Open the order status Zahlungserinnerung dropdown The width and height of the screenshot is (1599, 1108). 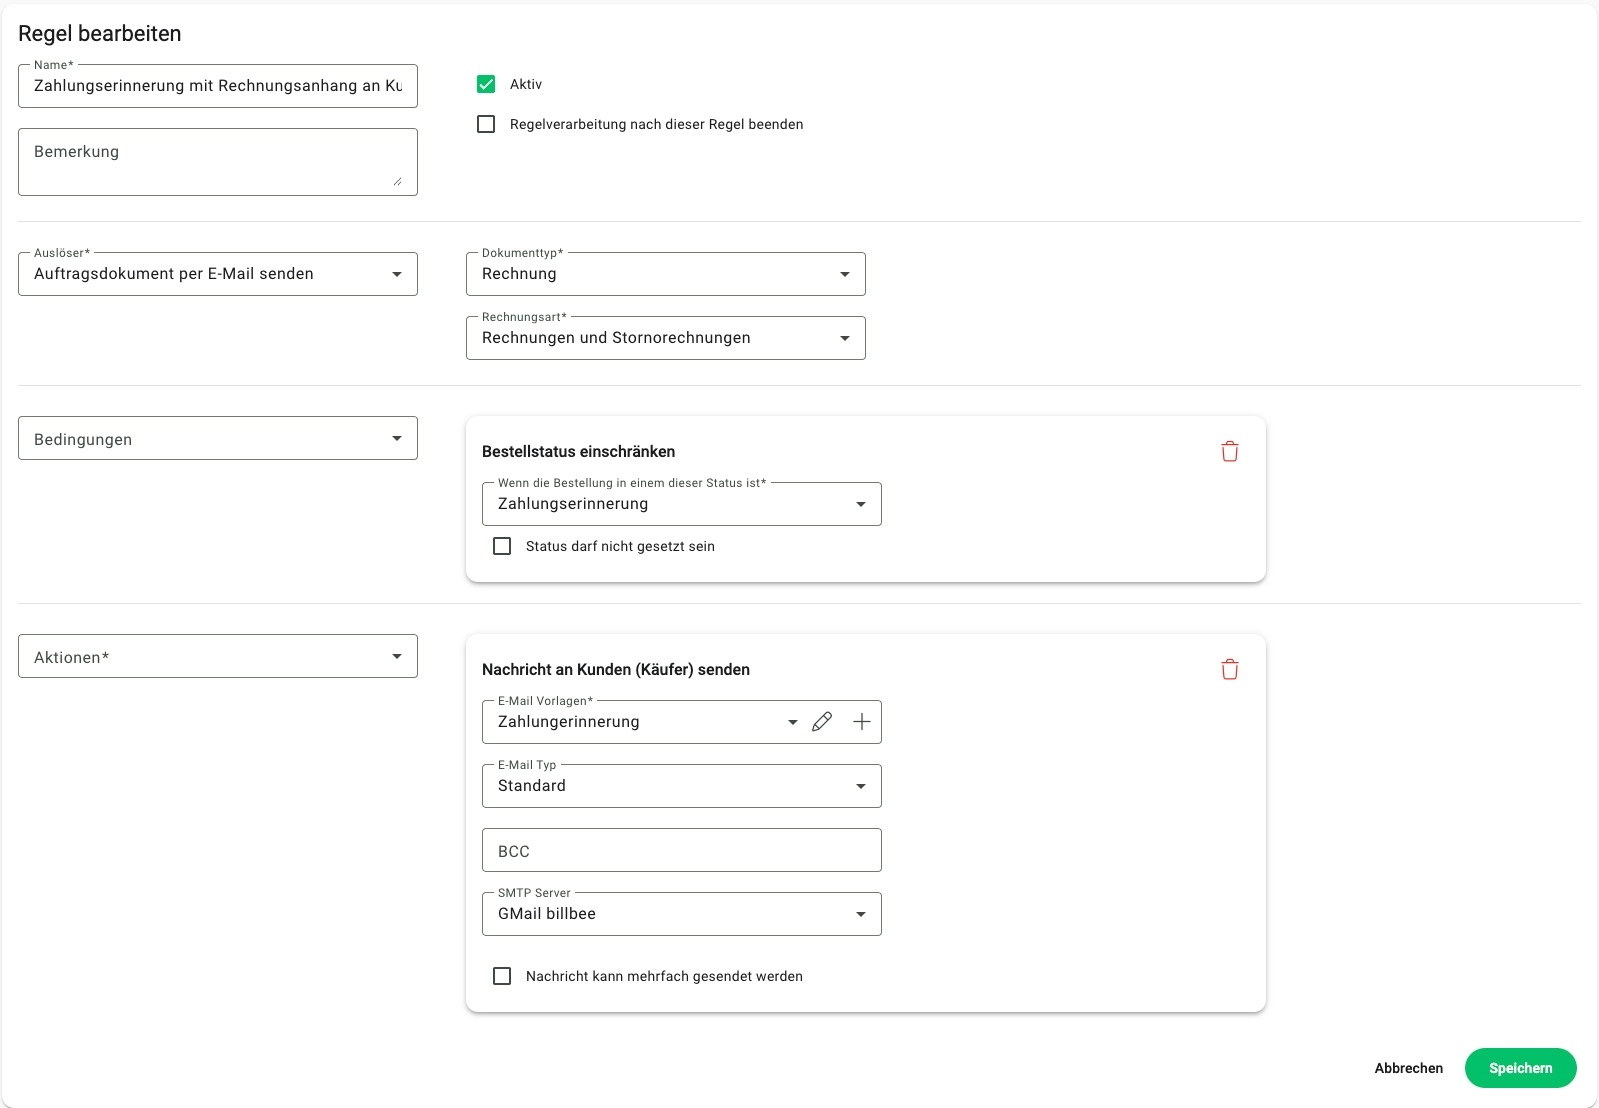coord(682,504)
